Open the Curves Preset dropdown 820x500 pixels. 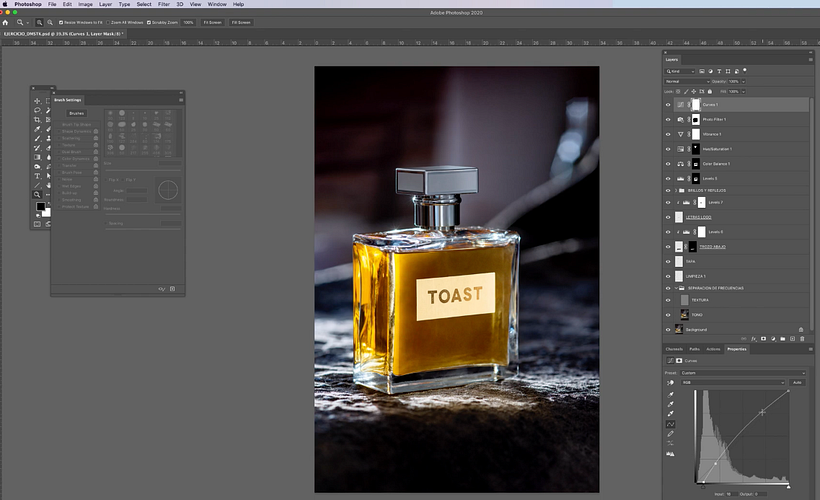(x=742, y=373)
